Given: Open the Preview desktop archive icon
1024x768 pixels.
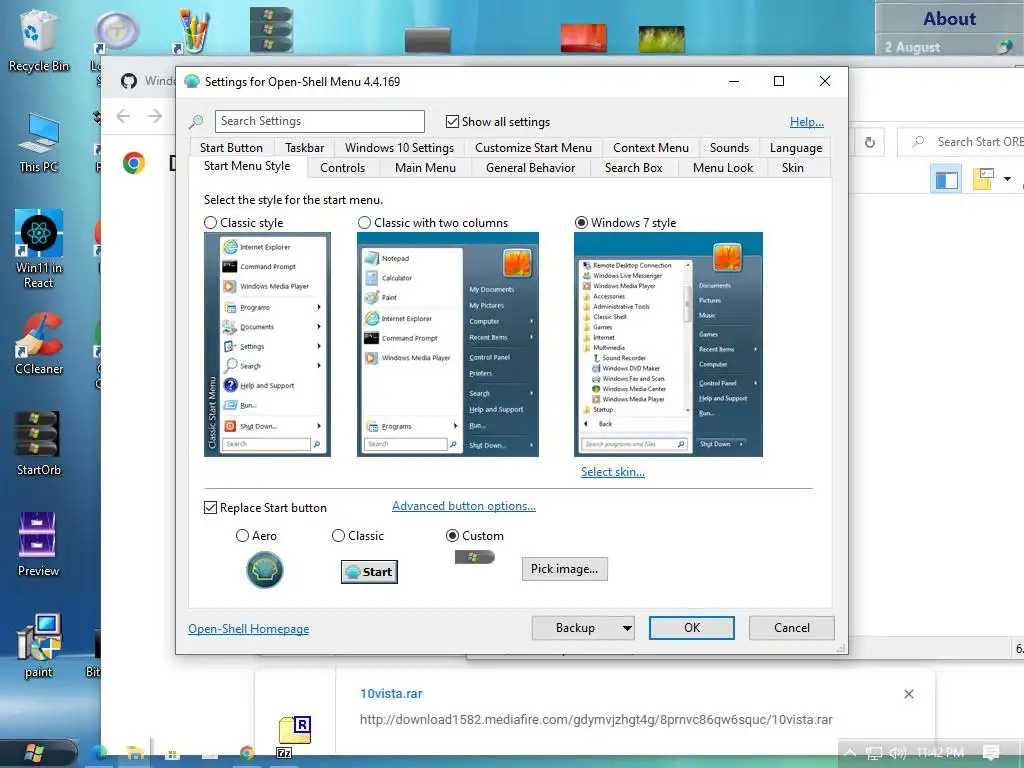Looking at the screenshot, I should [x=38, y=545].
